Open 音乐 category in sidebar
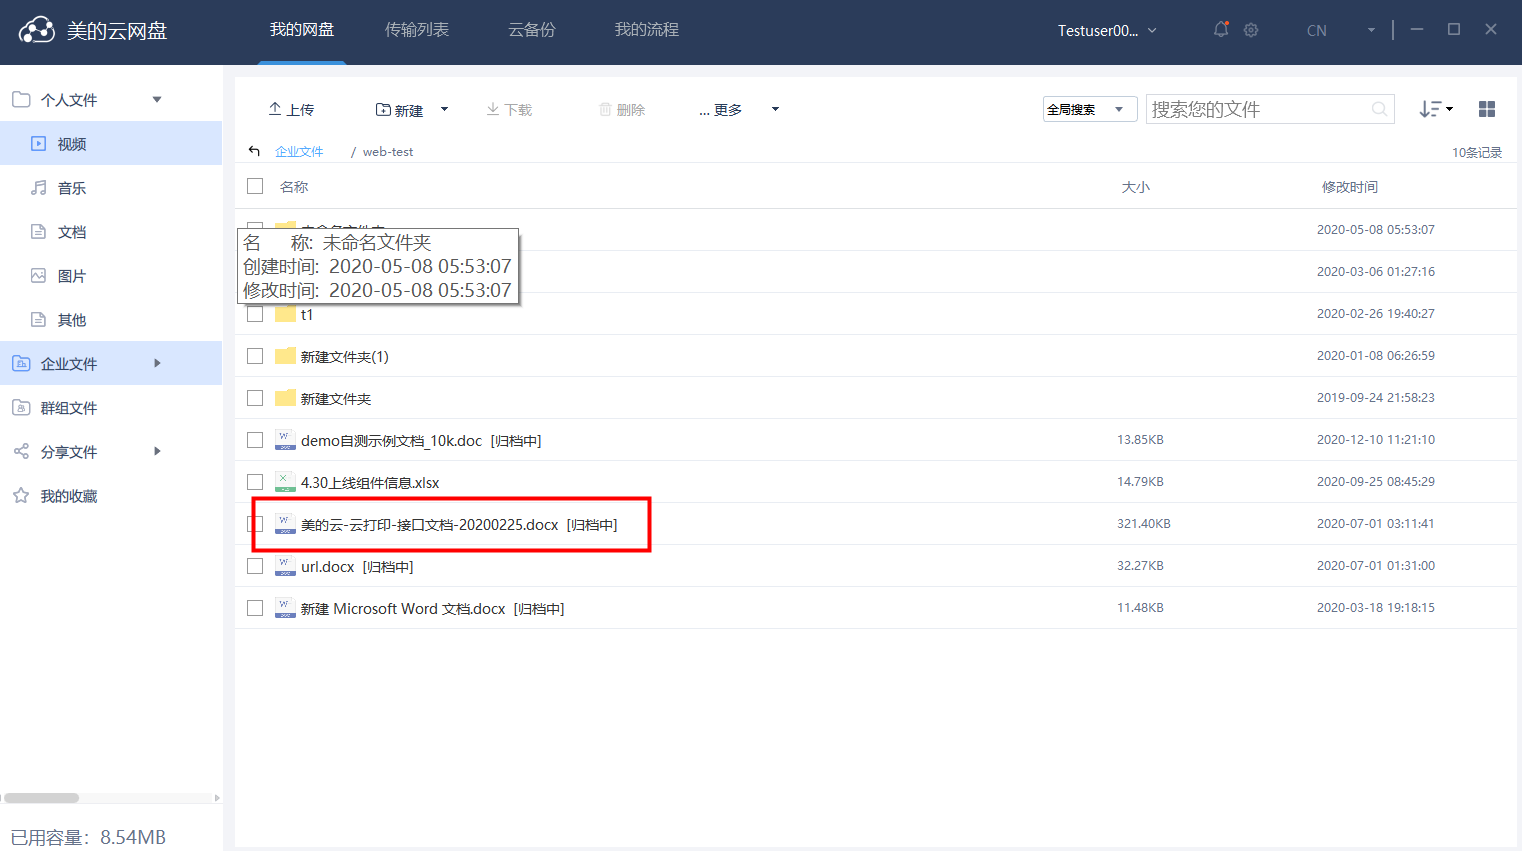The height and width of the screenshot is (851, 1522). 111,187
